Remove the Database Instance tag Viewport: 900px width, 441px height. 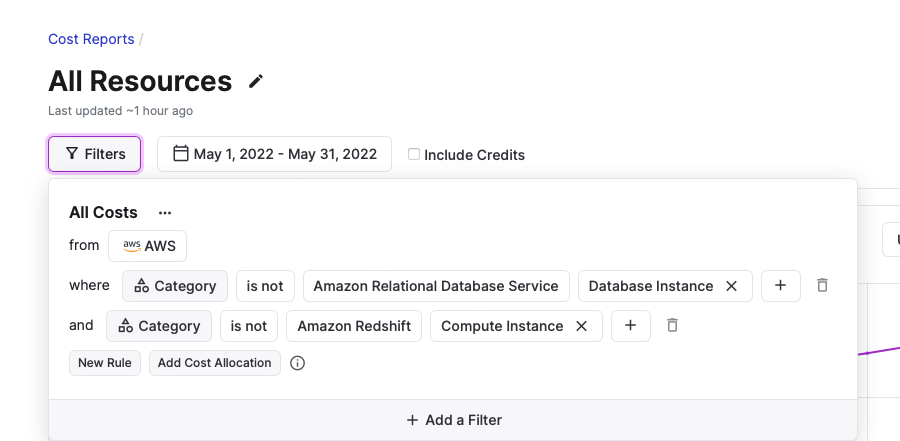pos(731,286)
